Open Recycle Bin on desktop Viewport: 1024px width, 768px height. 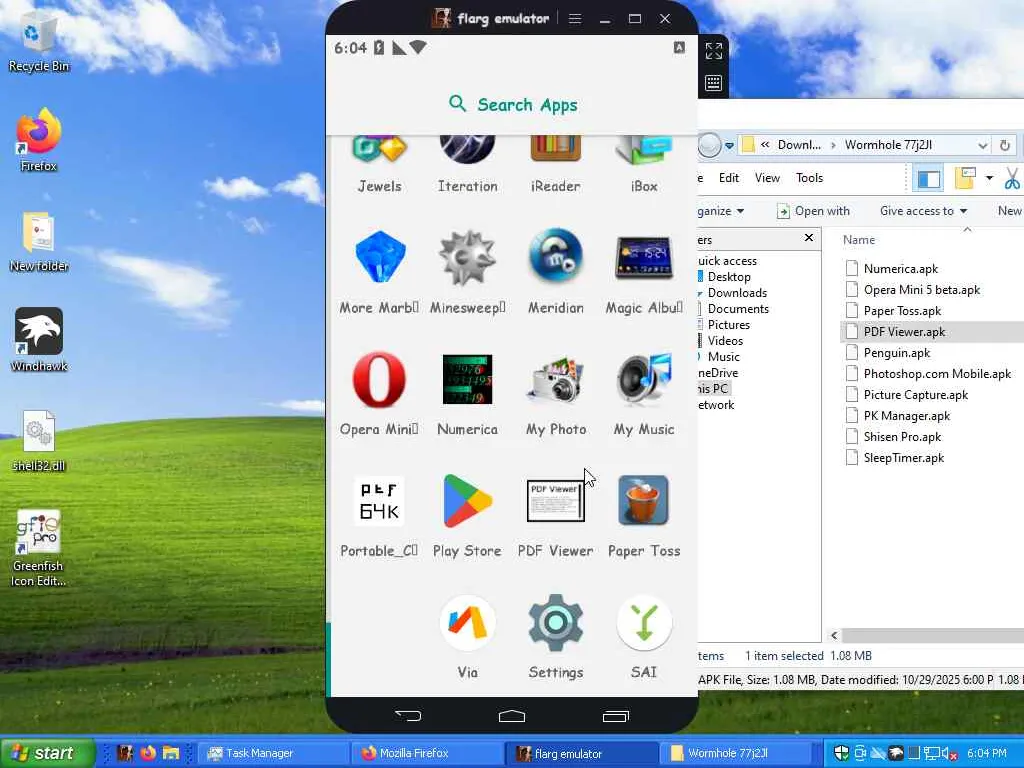(x=39, y=44)
